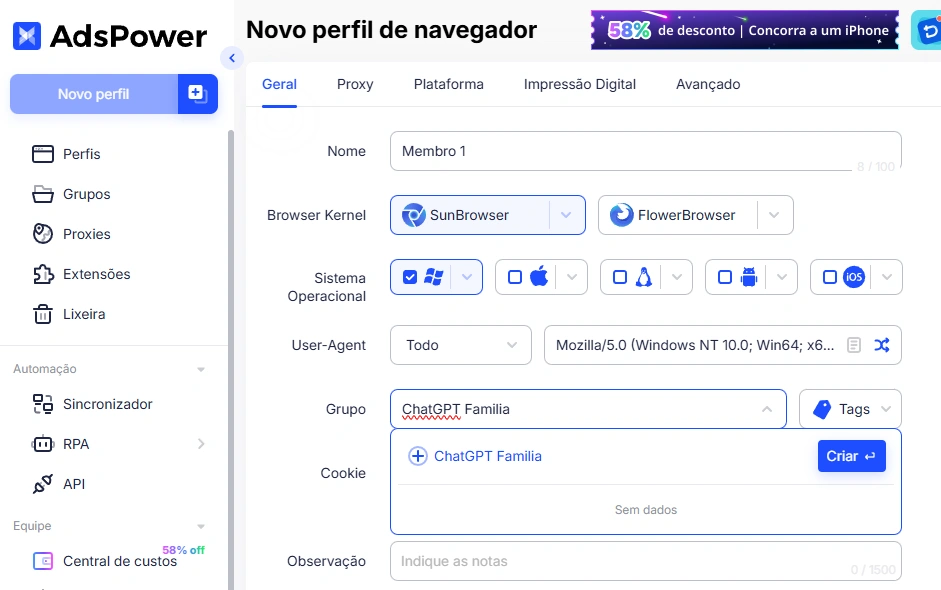The image size is (941, 590).
Task: Open the Proxies section in the sidebar
Action: point(86,234)
